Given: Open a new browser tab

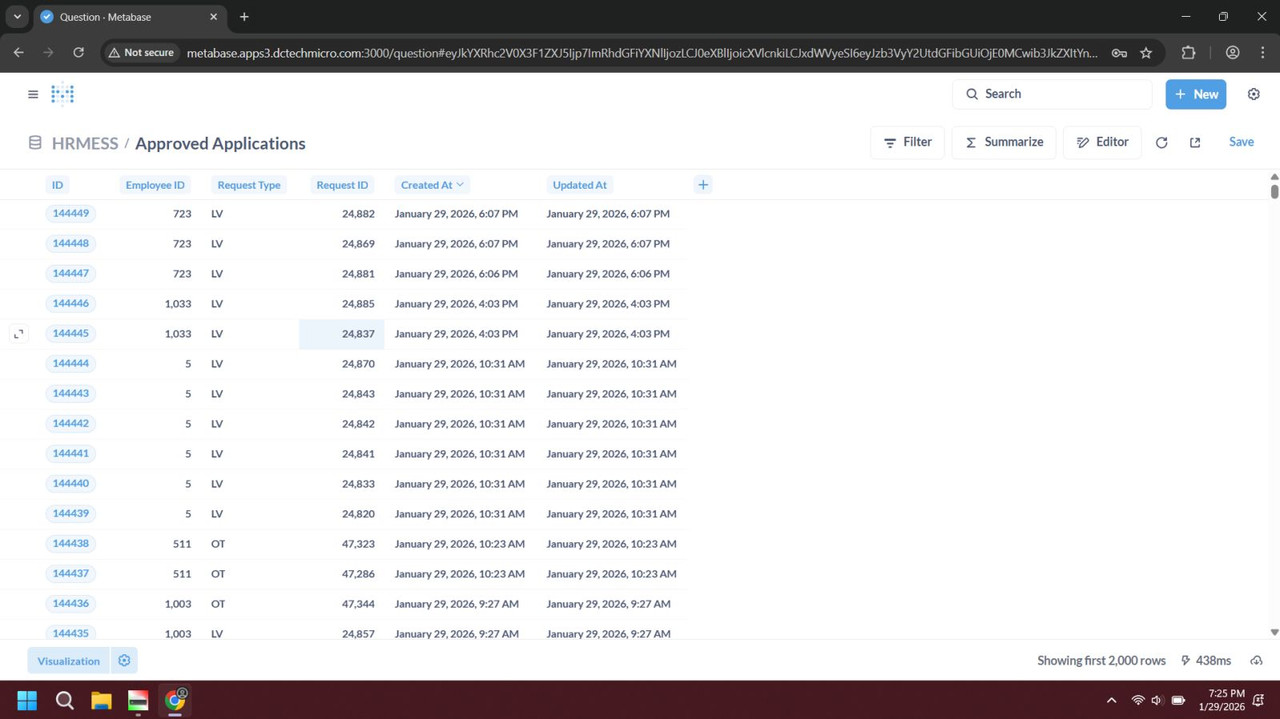Looking at the screenshot, I should (x=244, y=17).
